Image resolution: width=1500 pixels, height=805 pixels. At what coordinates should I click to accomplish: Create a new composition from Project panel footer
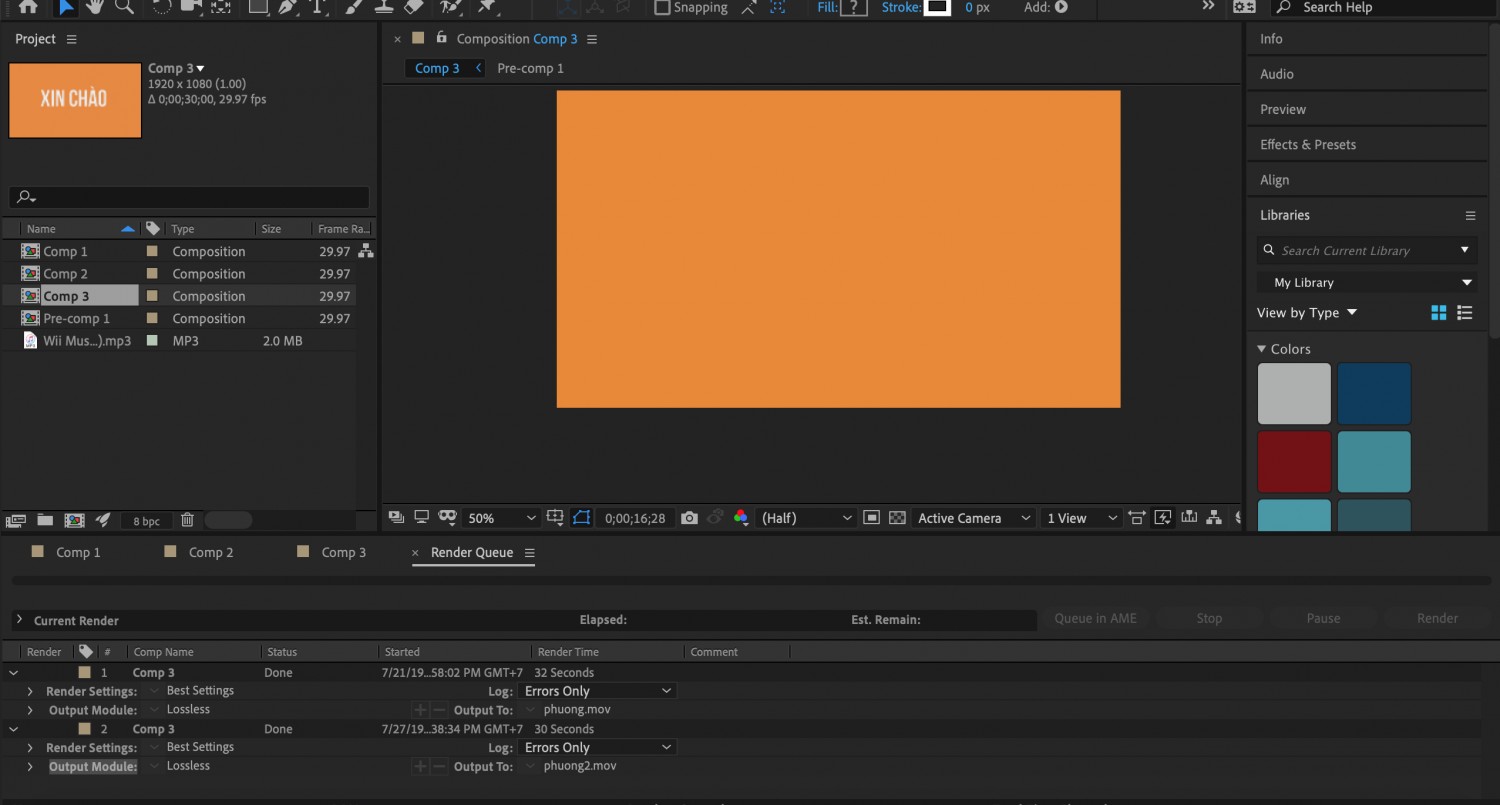[74, 520]
